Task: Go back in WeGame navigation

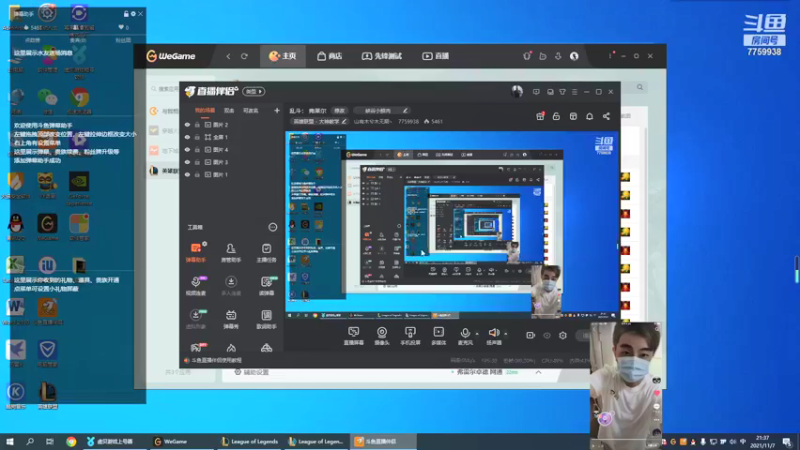Action: (x=228, y=56)
